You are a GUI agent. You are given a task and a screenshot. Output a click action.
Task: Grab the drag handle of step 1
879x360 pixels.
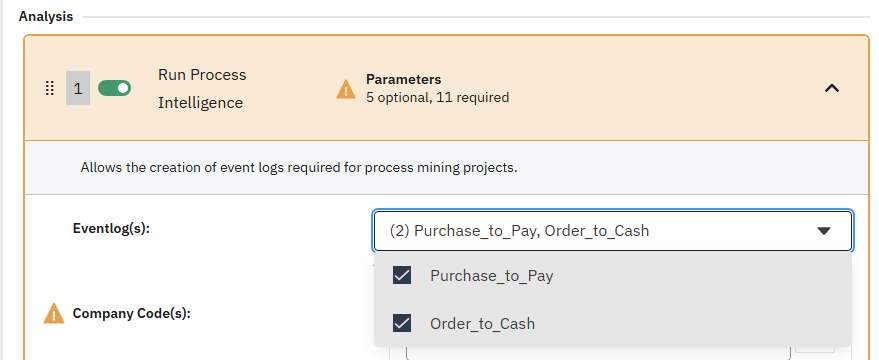[49, 89]
